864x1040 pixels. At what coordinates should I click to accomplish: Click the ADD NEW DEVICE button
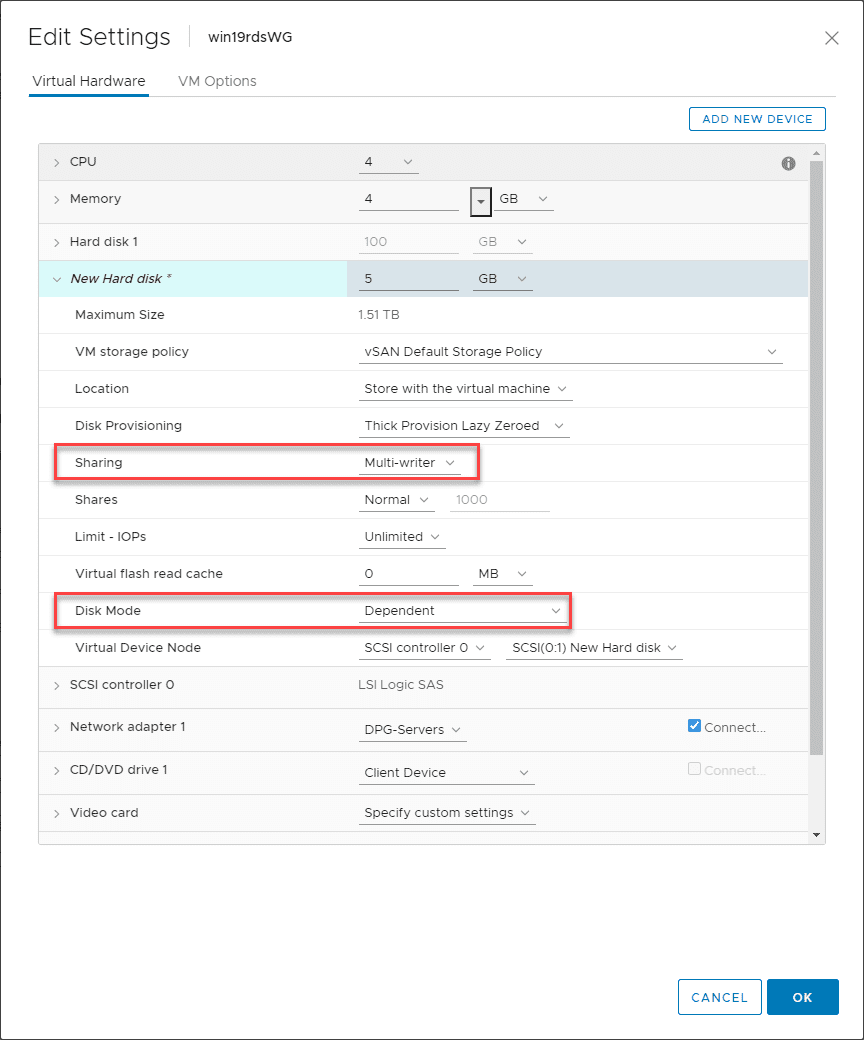pos(757,119)
